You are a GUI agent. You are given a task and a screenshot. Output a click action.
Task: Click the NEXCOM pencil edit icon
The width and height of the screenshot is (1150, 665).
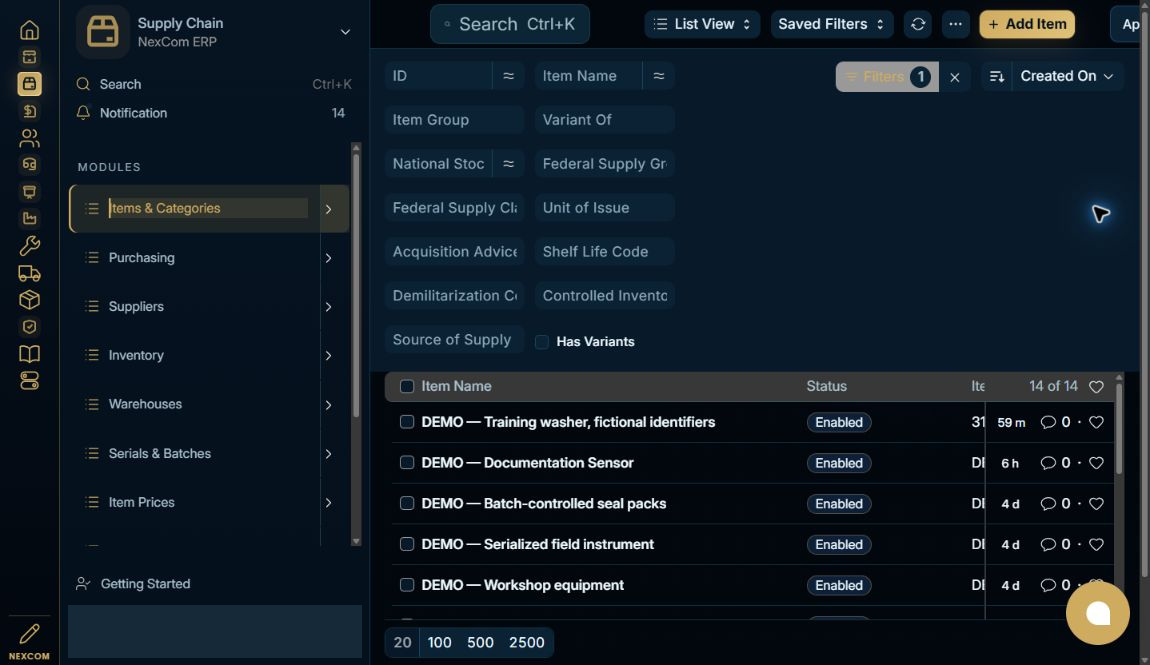pyautogui.click(x=29, y=633)
